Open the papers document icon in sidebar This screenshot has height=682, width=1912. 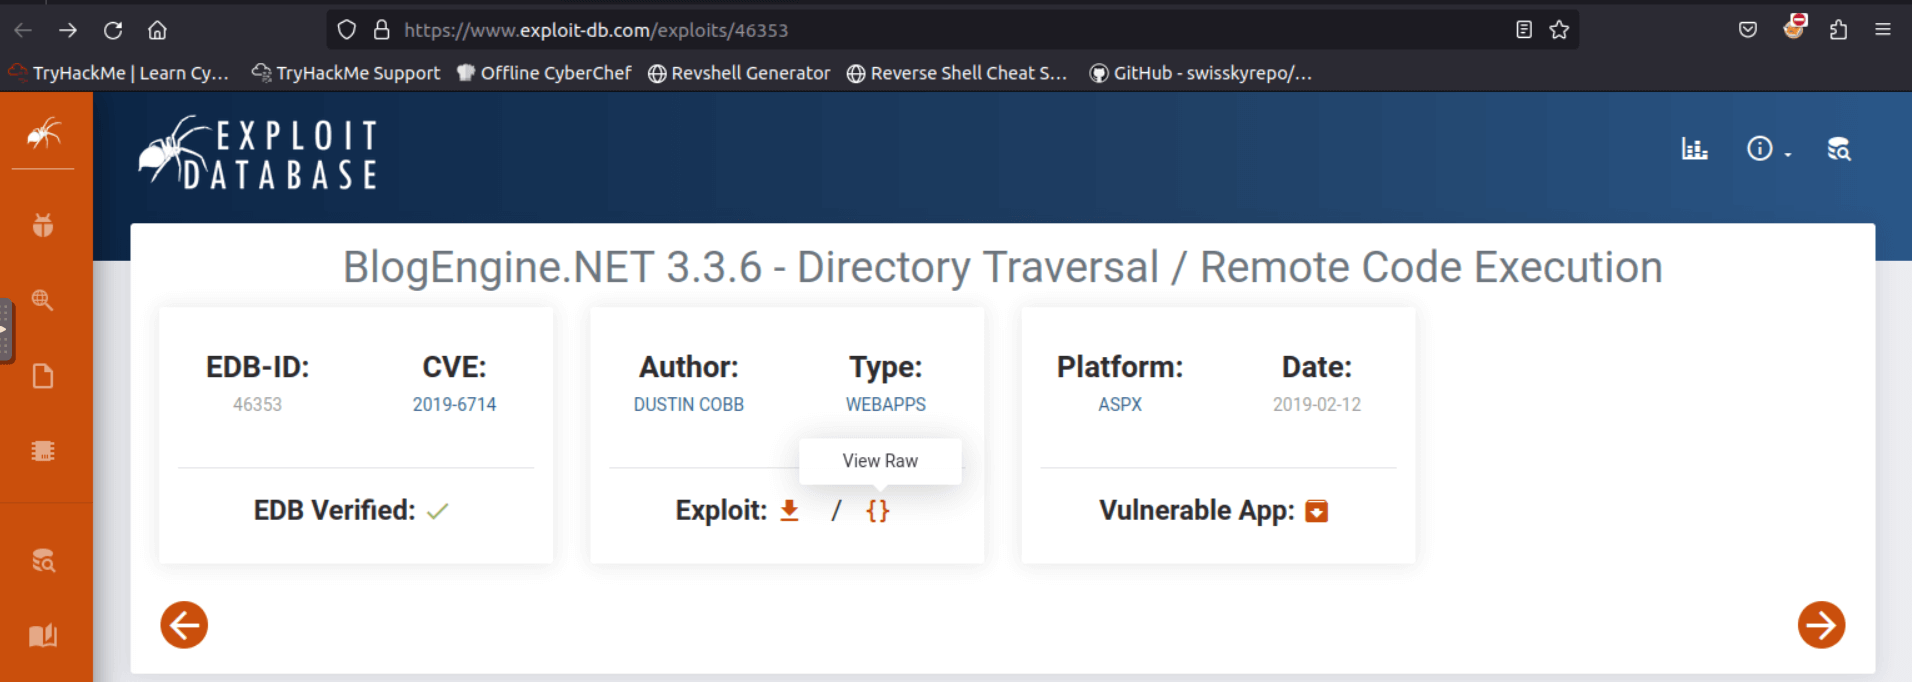coord(43,376)
